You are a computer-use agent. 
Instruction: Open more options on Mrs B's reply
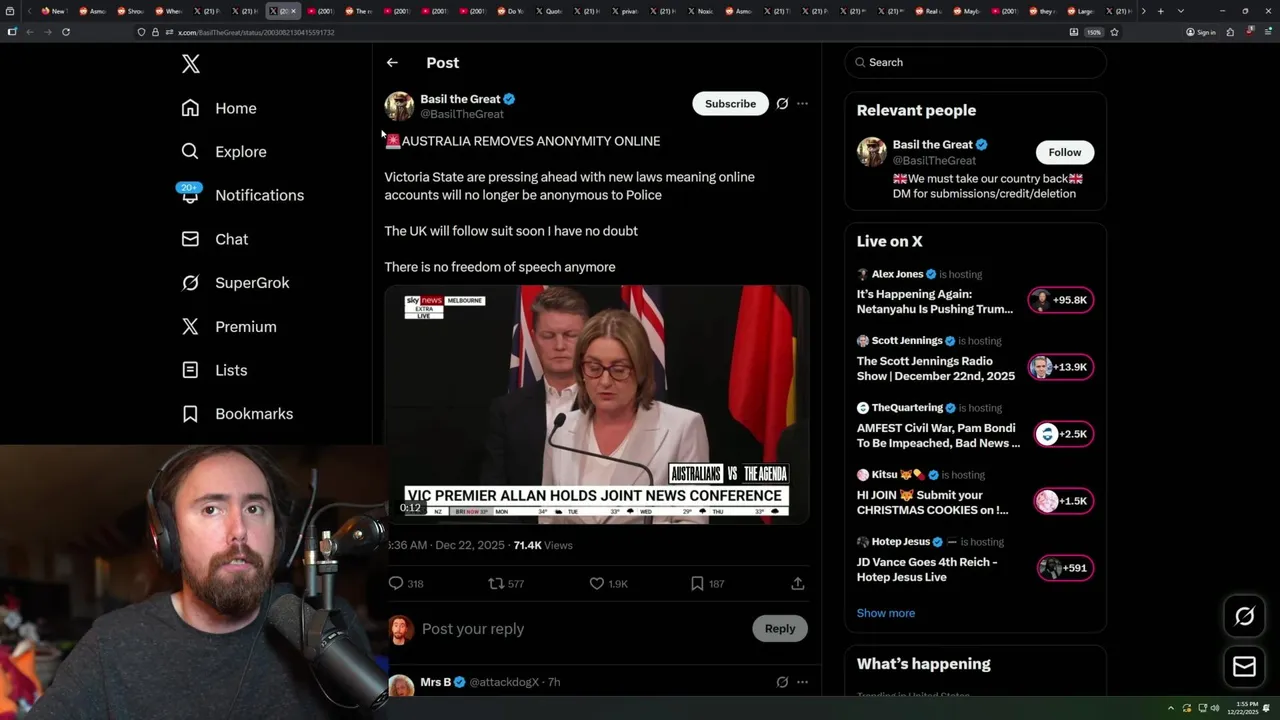(802, 682)
